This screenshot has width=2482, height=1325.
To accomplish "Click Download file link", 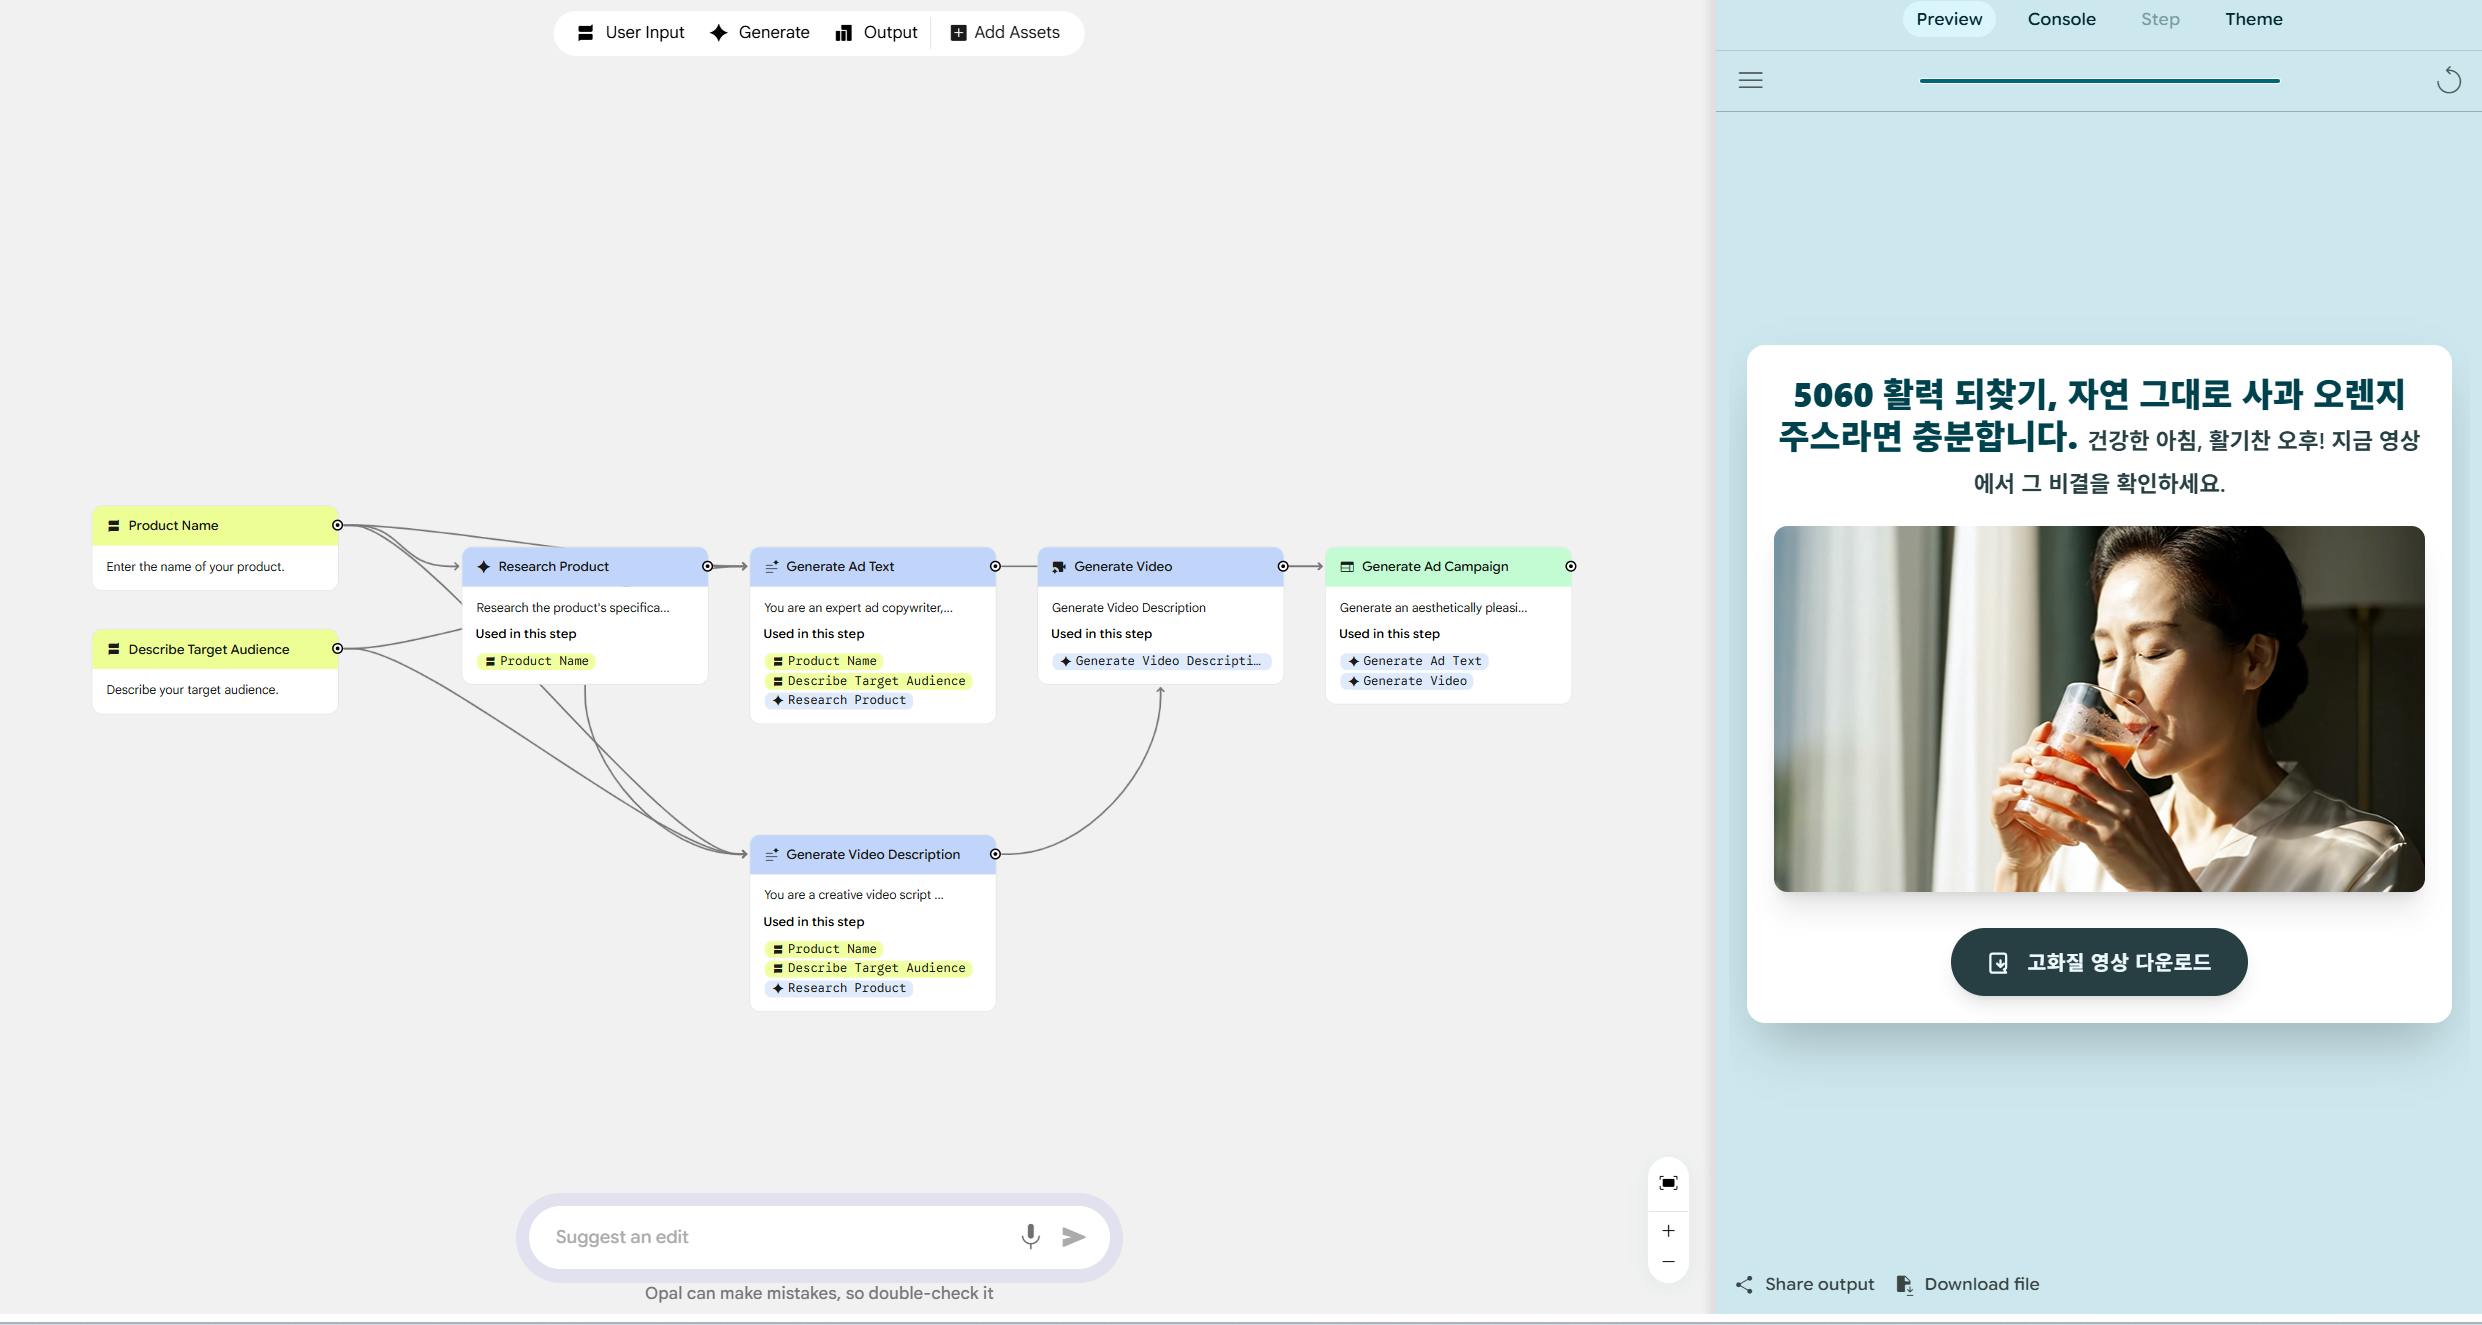I will click(1968, 1285).
